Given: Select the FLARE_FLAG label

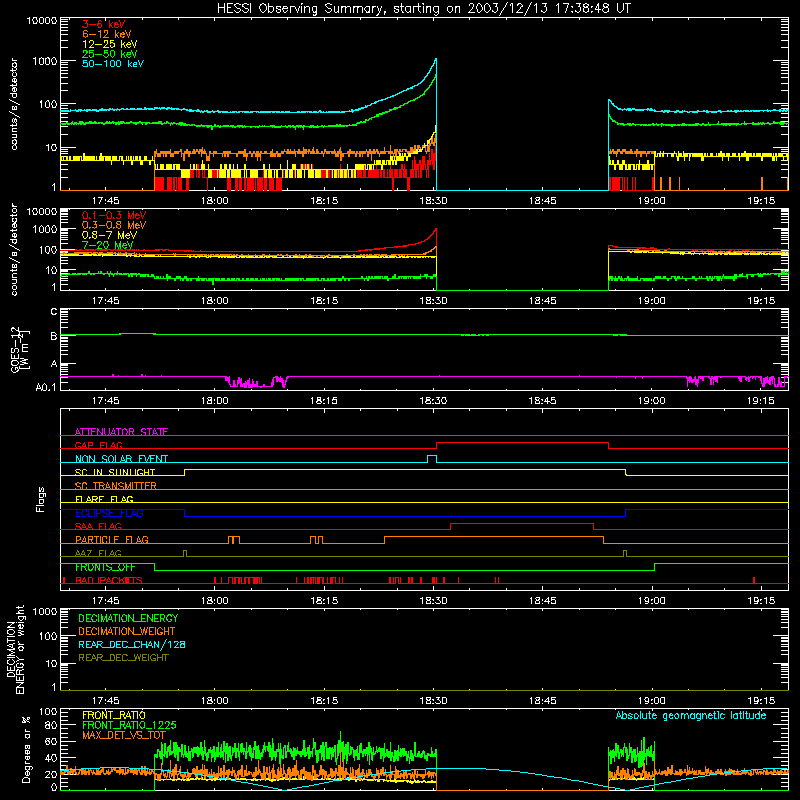Looking at the screenshot, I should (x=104, y=499).
